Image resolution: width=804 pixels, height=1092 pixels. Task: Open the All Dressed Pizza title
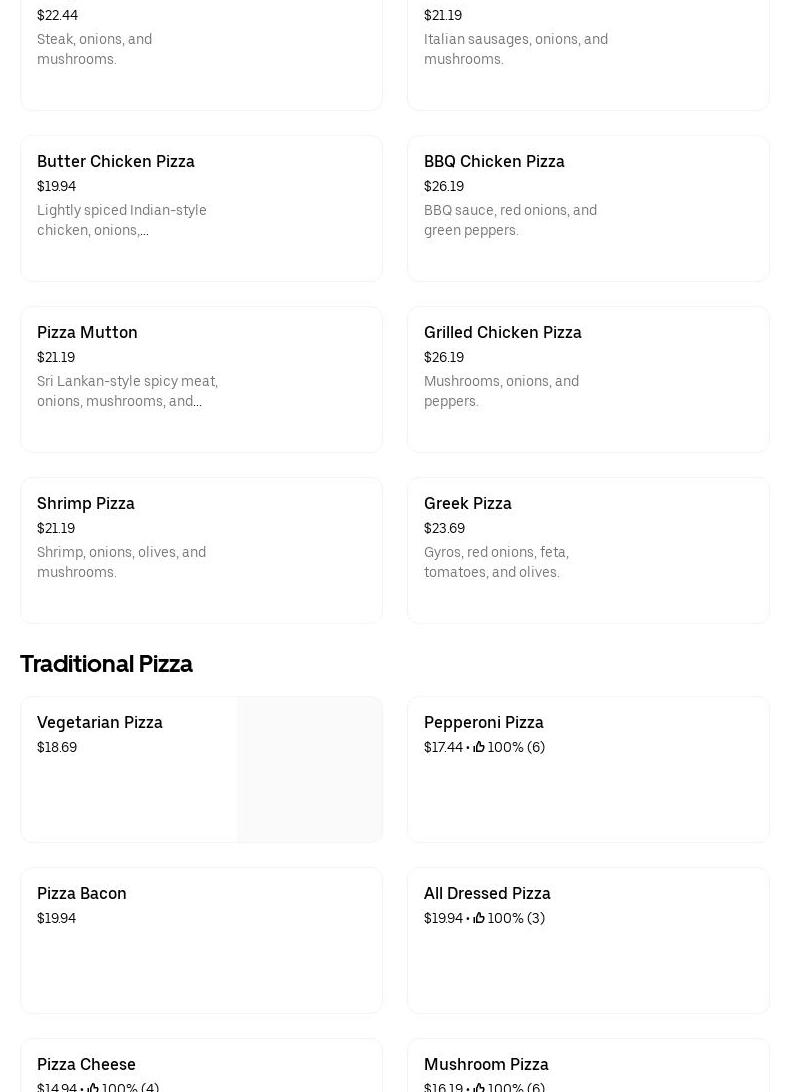(487, 893)
